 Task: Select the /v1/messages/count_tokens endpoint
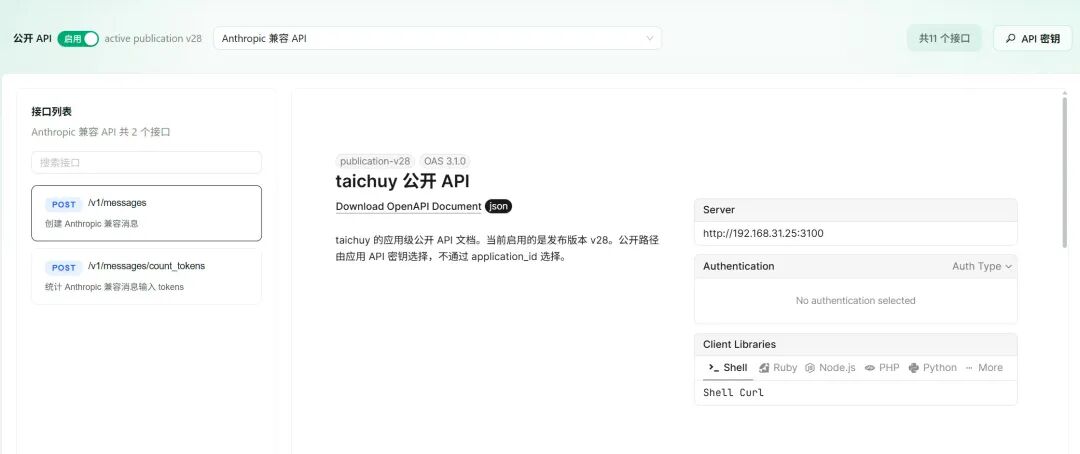146,276
